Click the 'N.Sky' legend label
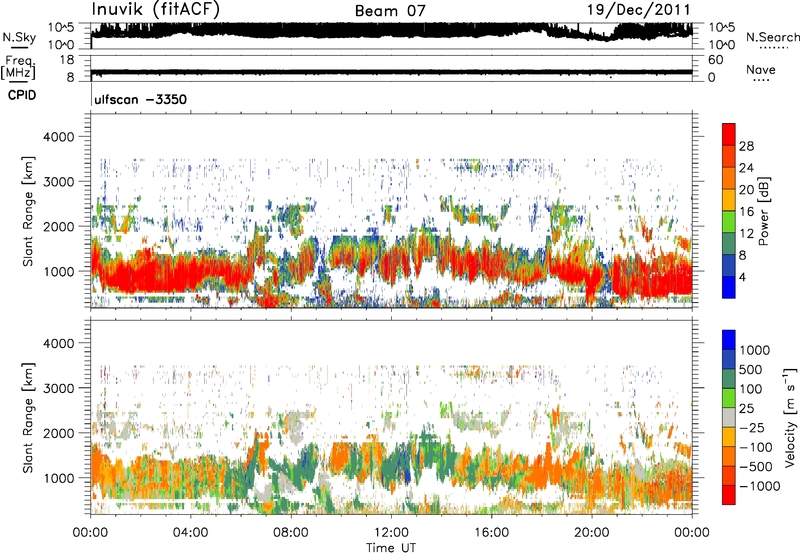This screenshot has height=554, width=800. 19,37
